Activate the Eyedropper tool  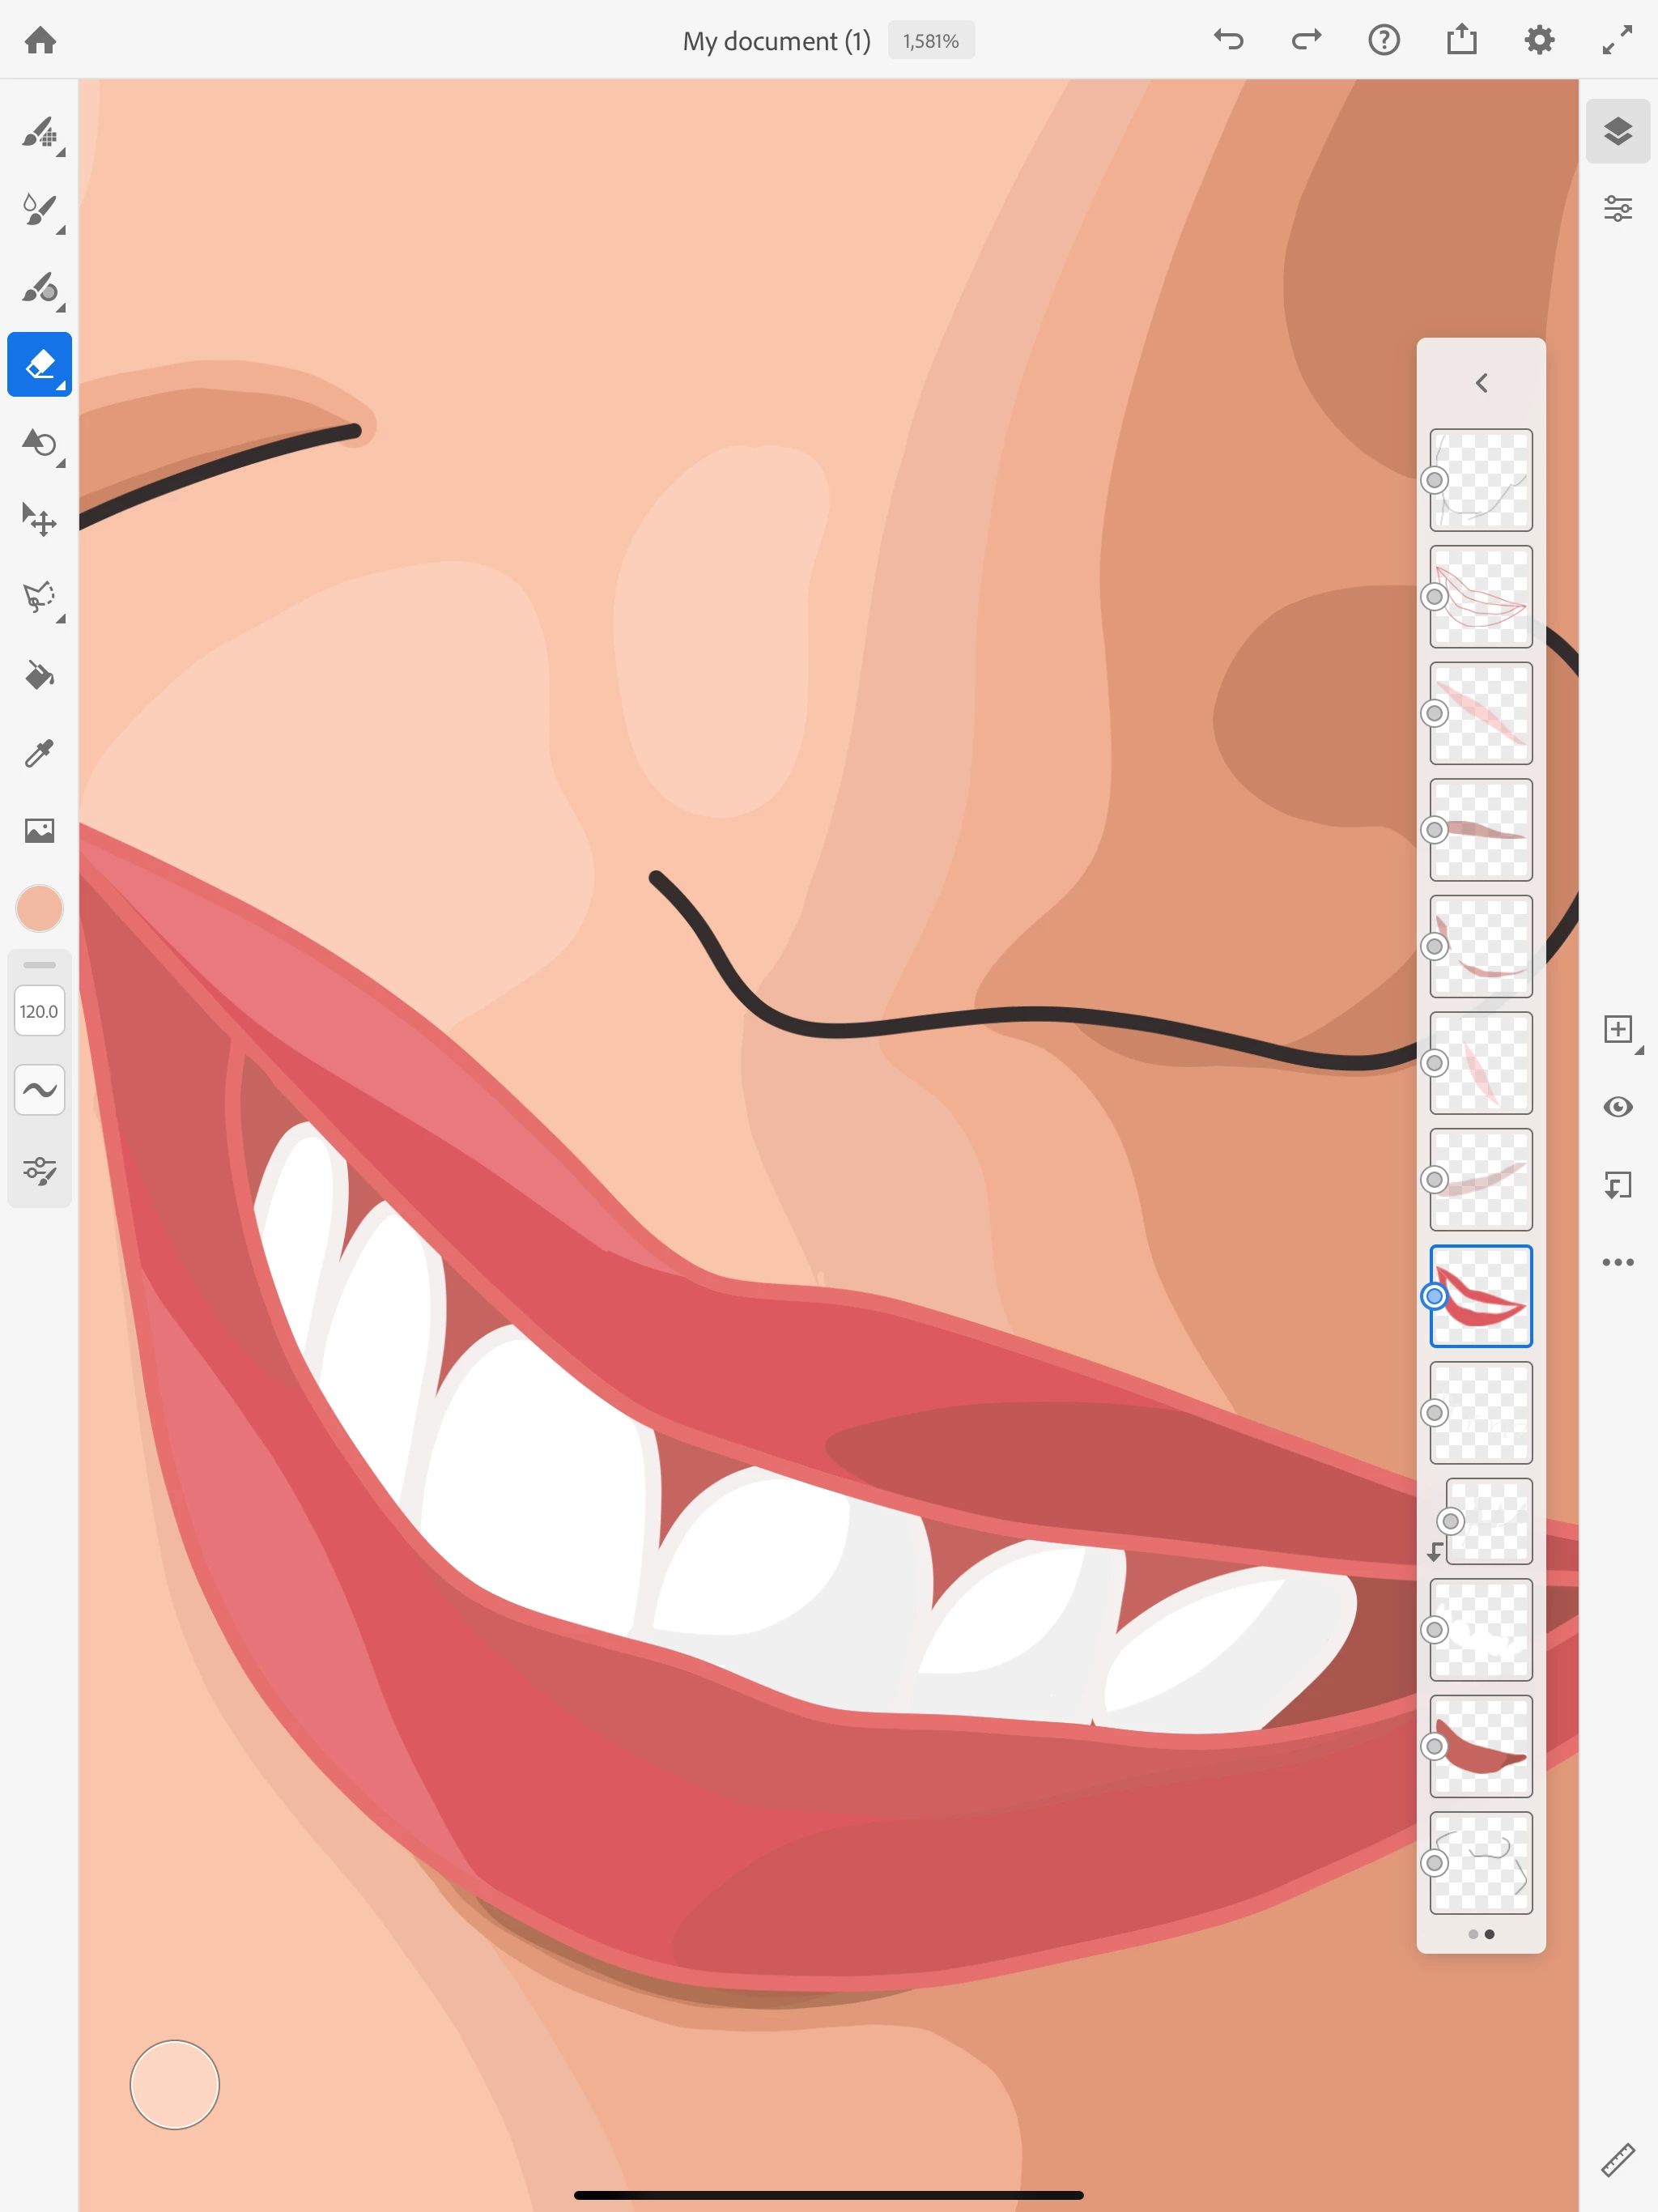click(39, 753)
